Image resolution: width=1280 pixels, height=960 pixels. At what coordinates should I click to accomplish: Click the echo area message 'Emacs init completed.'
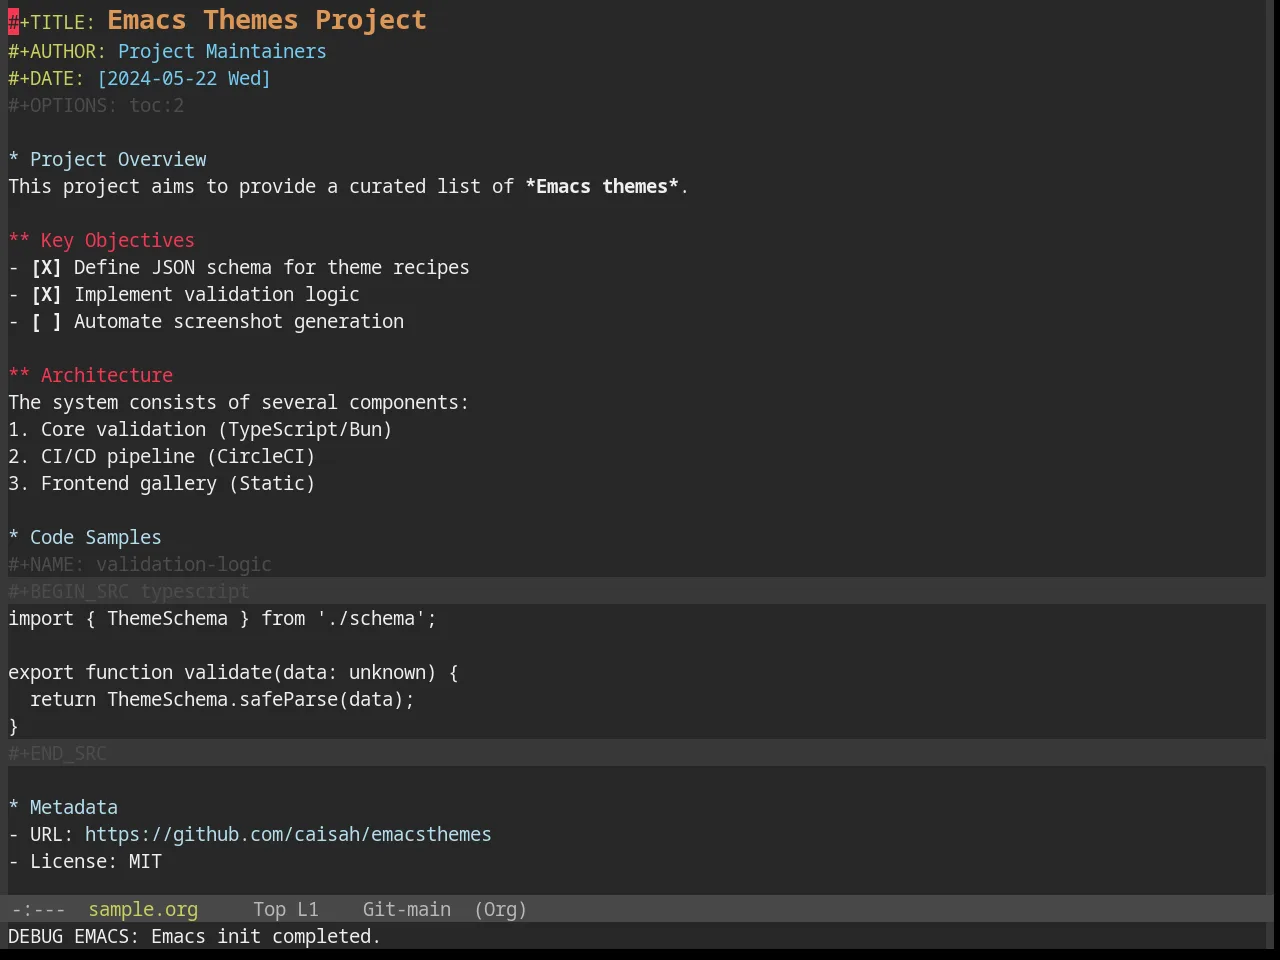(266, 937)
